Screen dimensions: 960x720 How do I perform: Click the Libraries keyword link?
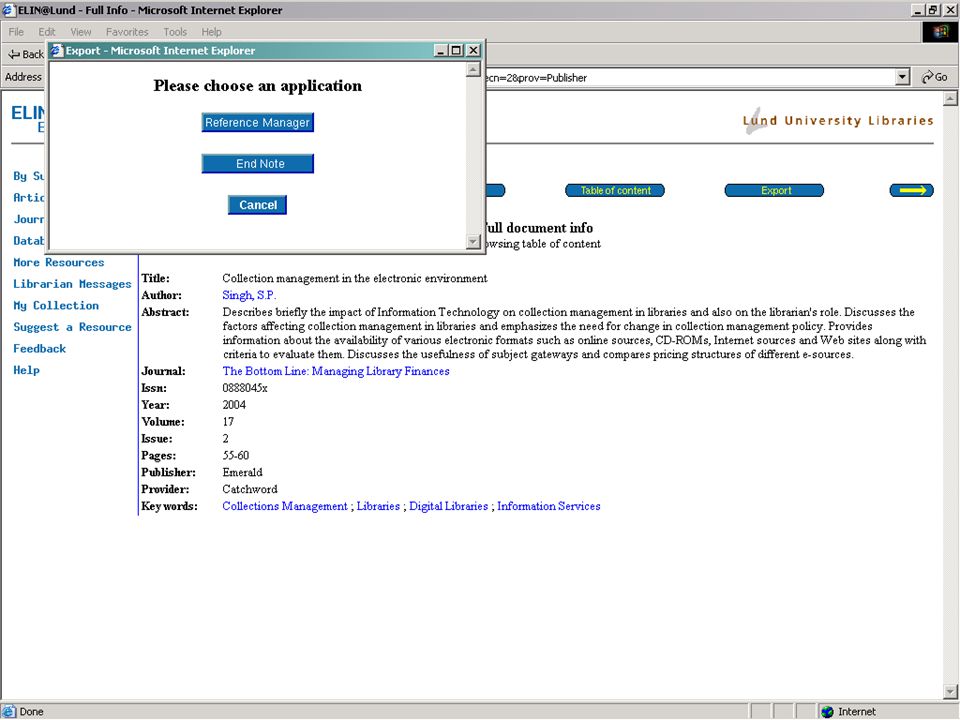coord(378,506)
